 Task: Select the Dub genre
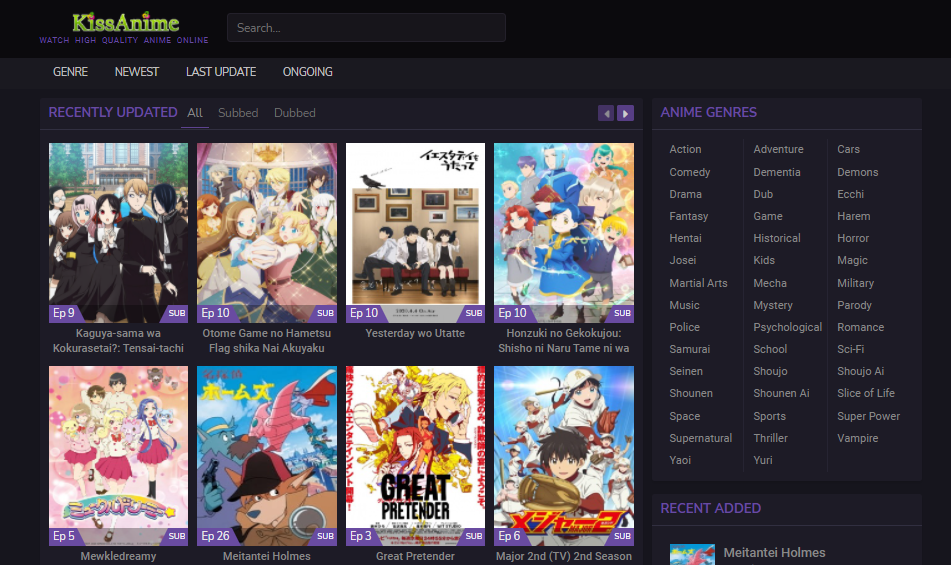pyautogui.click(x=763, y=194)
